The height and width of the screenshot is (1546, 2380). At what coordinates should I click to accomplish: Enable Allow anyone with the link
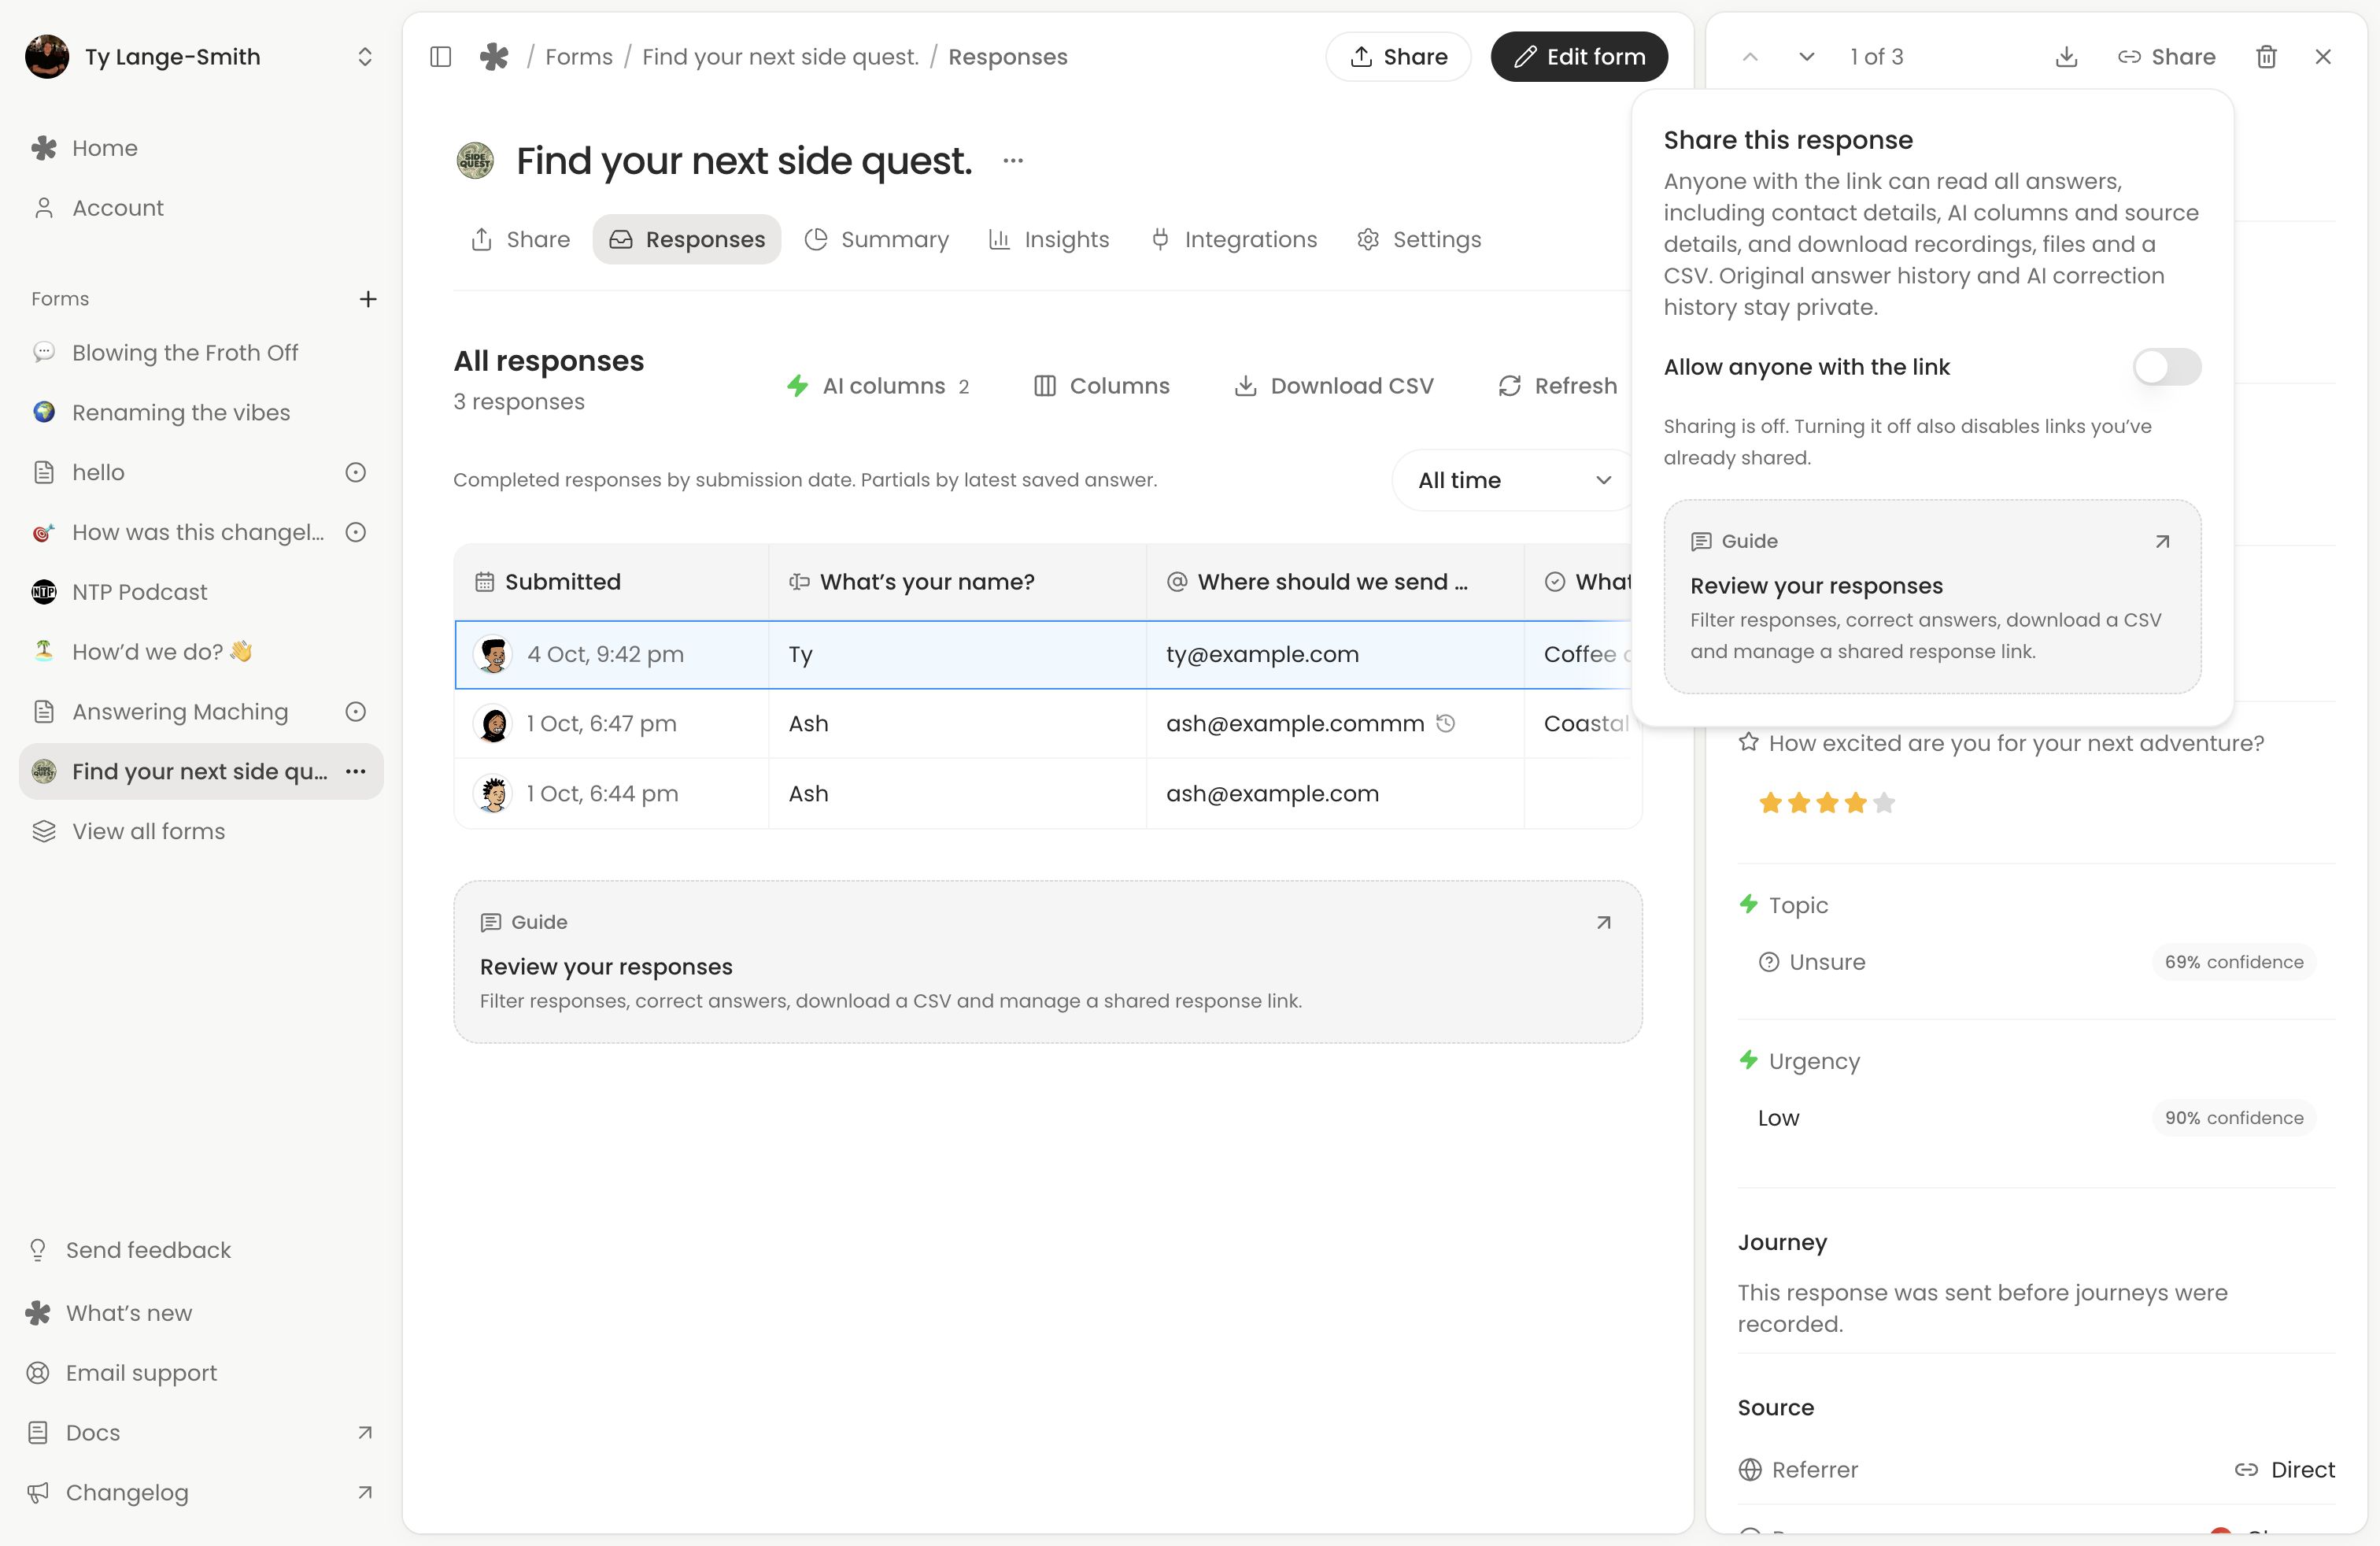click(x=2166, y=367)
